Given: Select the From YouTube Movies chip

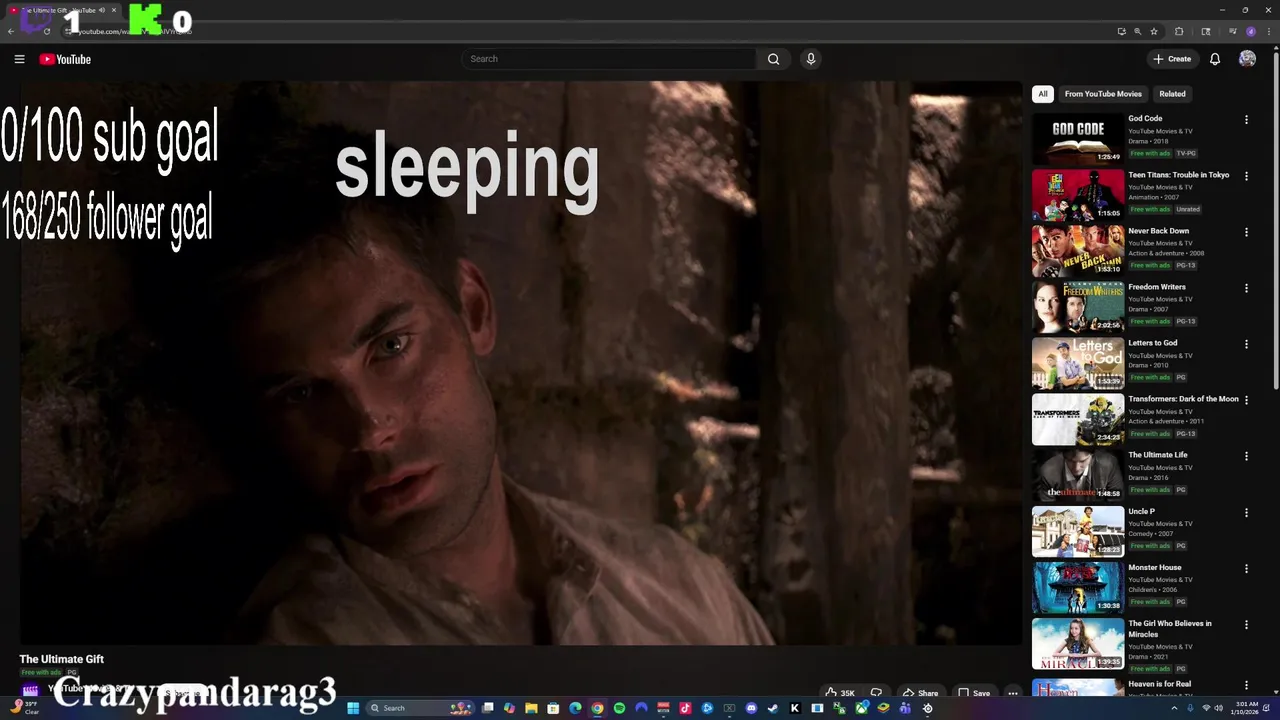Looking at the screenshot, I should (x=1103, y=94).
